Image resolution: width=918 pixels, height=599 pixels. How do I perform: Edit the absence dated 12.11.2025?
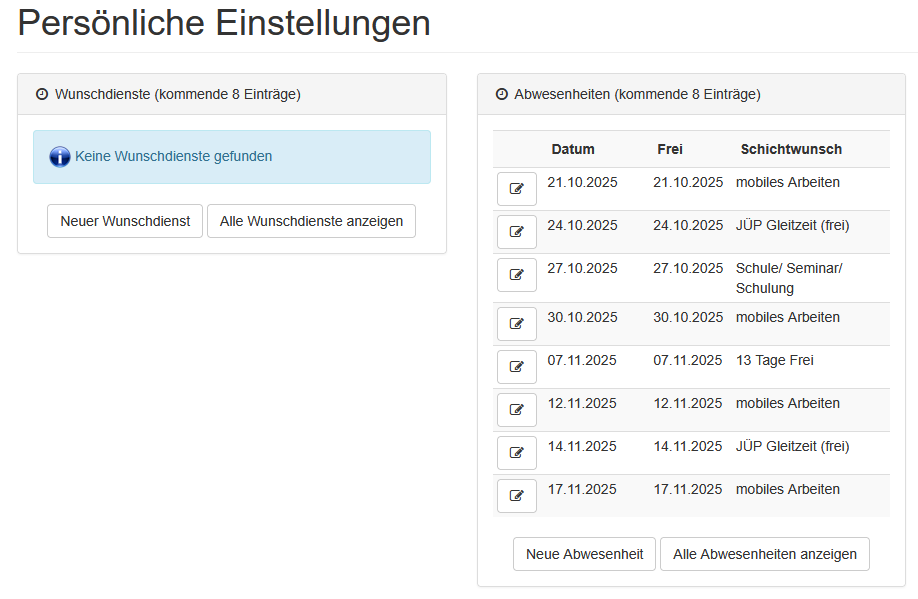516,409
